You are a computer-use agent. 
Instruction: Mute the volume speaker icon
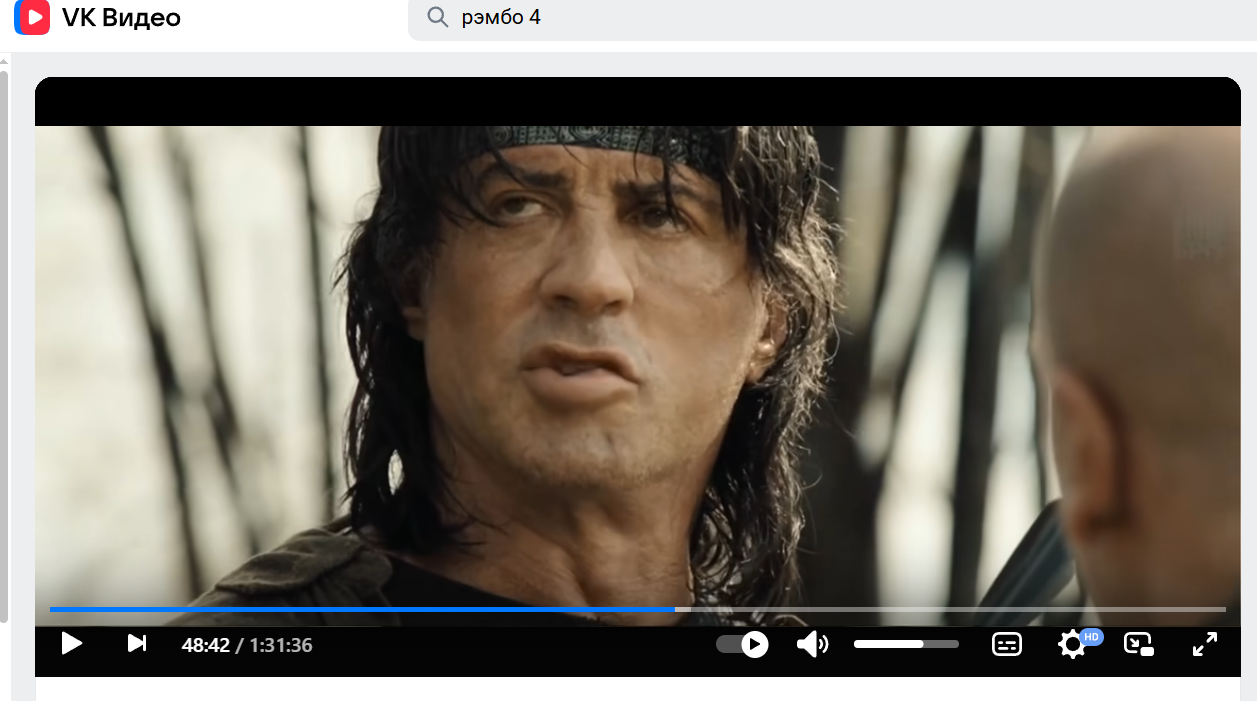click(812, 644)
